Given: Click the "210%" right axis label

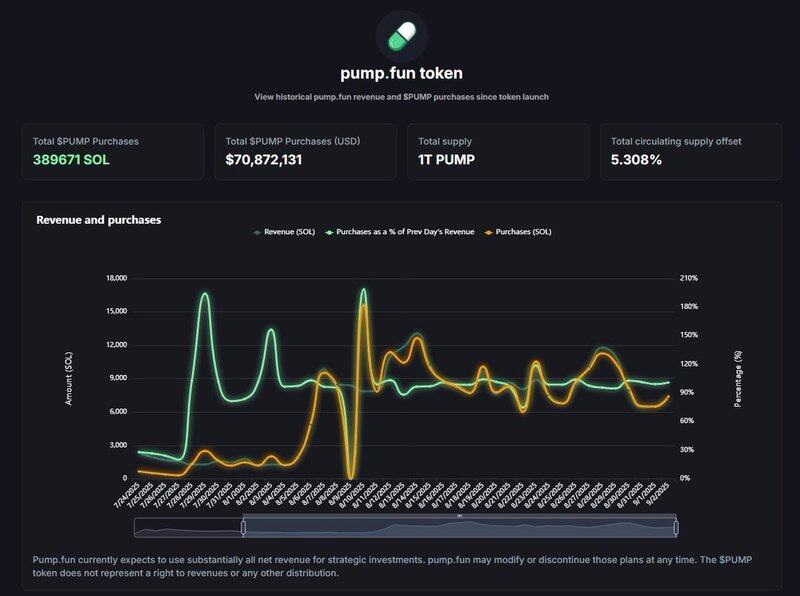Looking at the screenshot, I should pyautogui.click(x=689, y=278).
